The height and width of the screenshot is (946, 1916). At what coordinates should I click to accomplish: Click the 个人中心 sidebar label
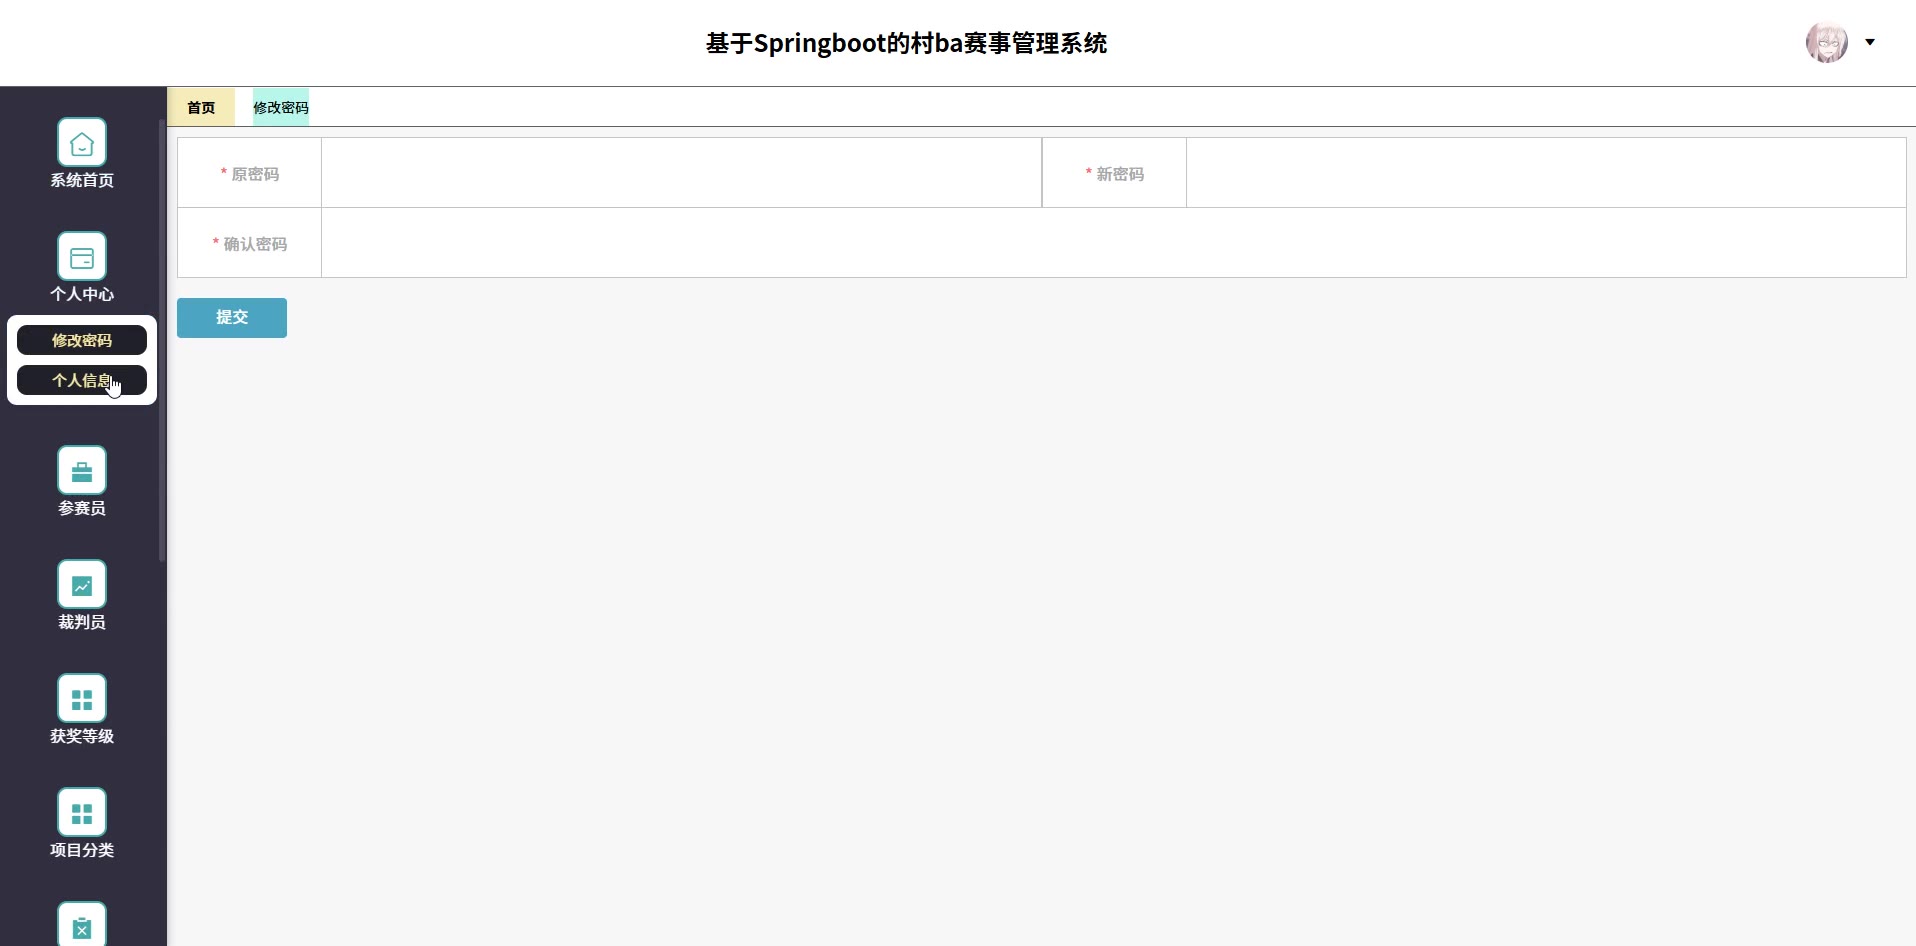82,294
